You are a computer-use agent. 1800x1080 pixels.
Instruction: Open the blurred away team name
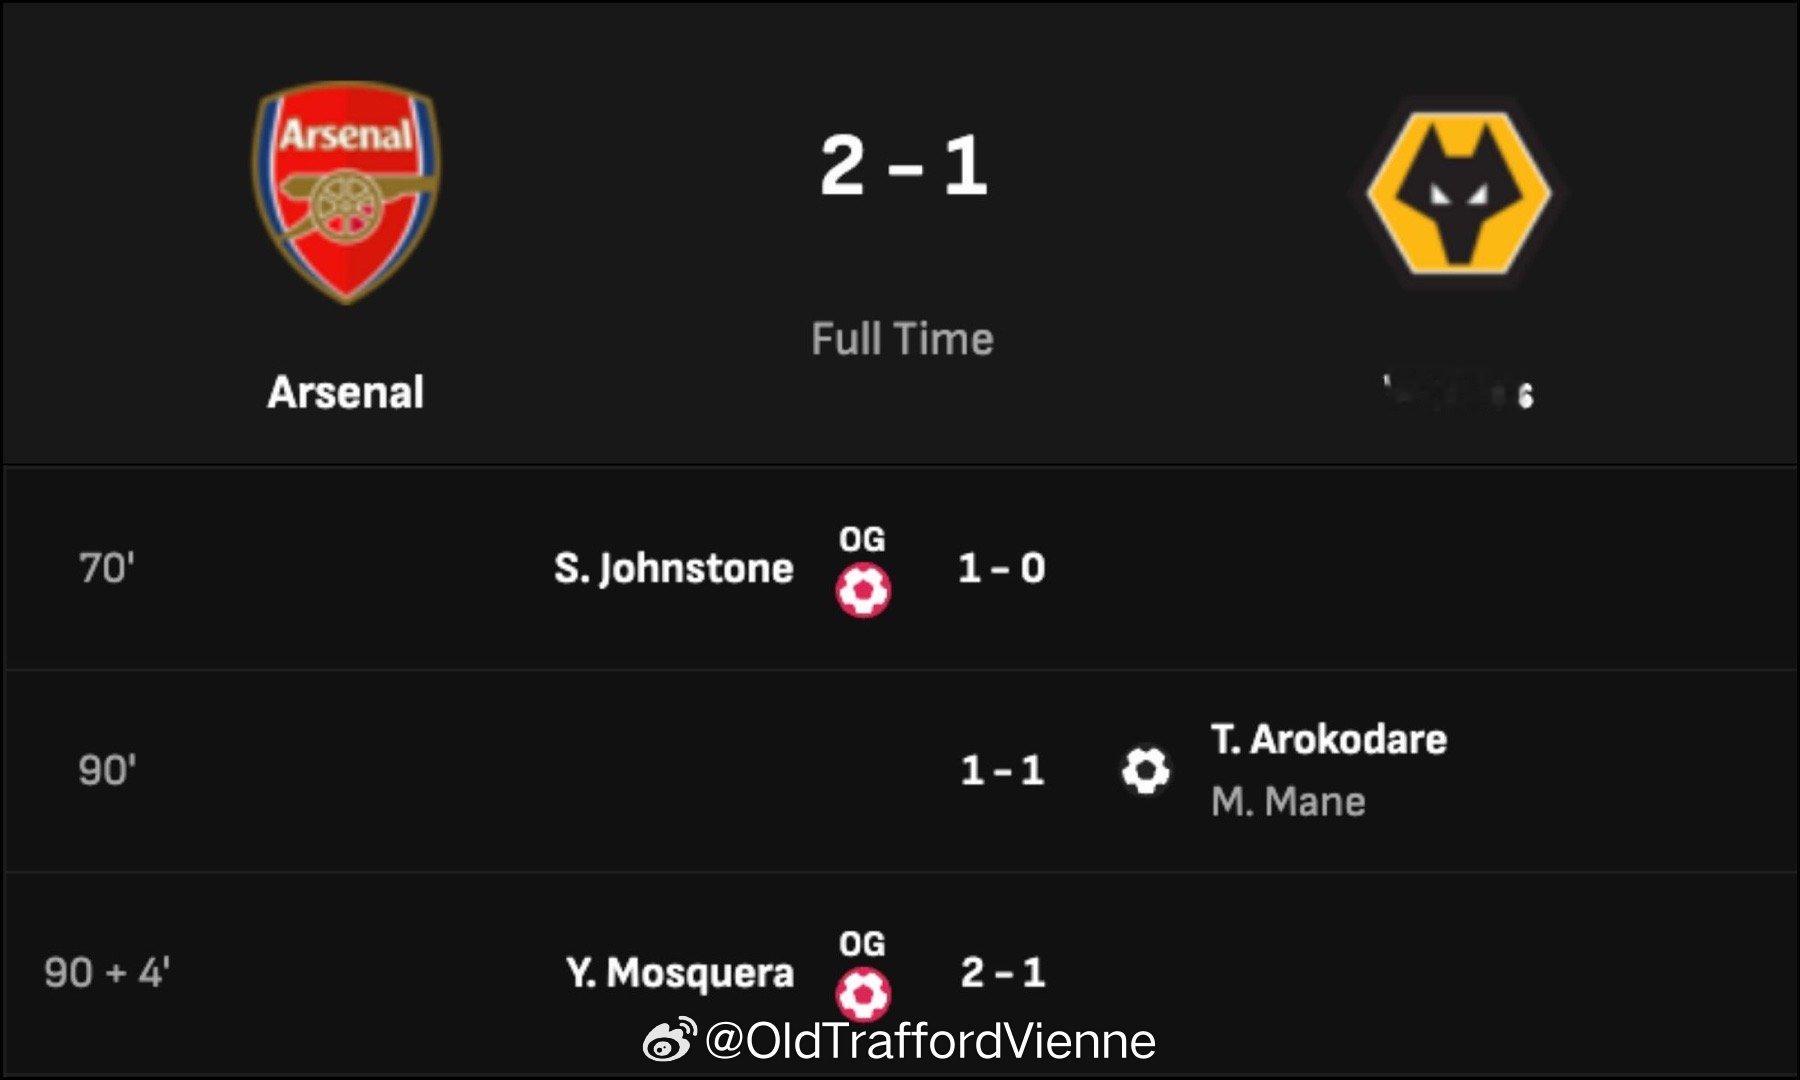click(1459, 393)
